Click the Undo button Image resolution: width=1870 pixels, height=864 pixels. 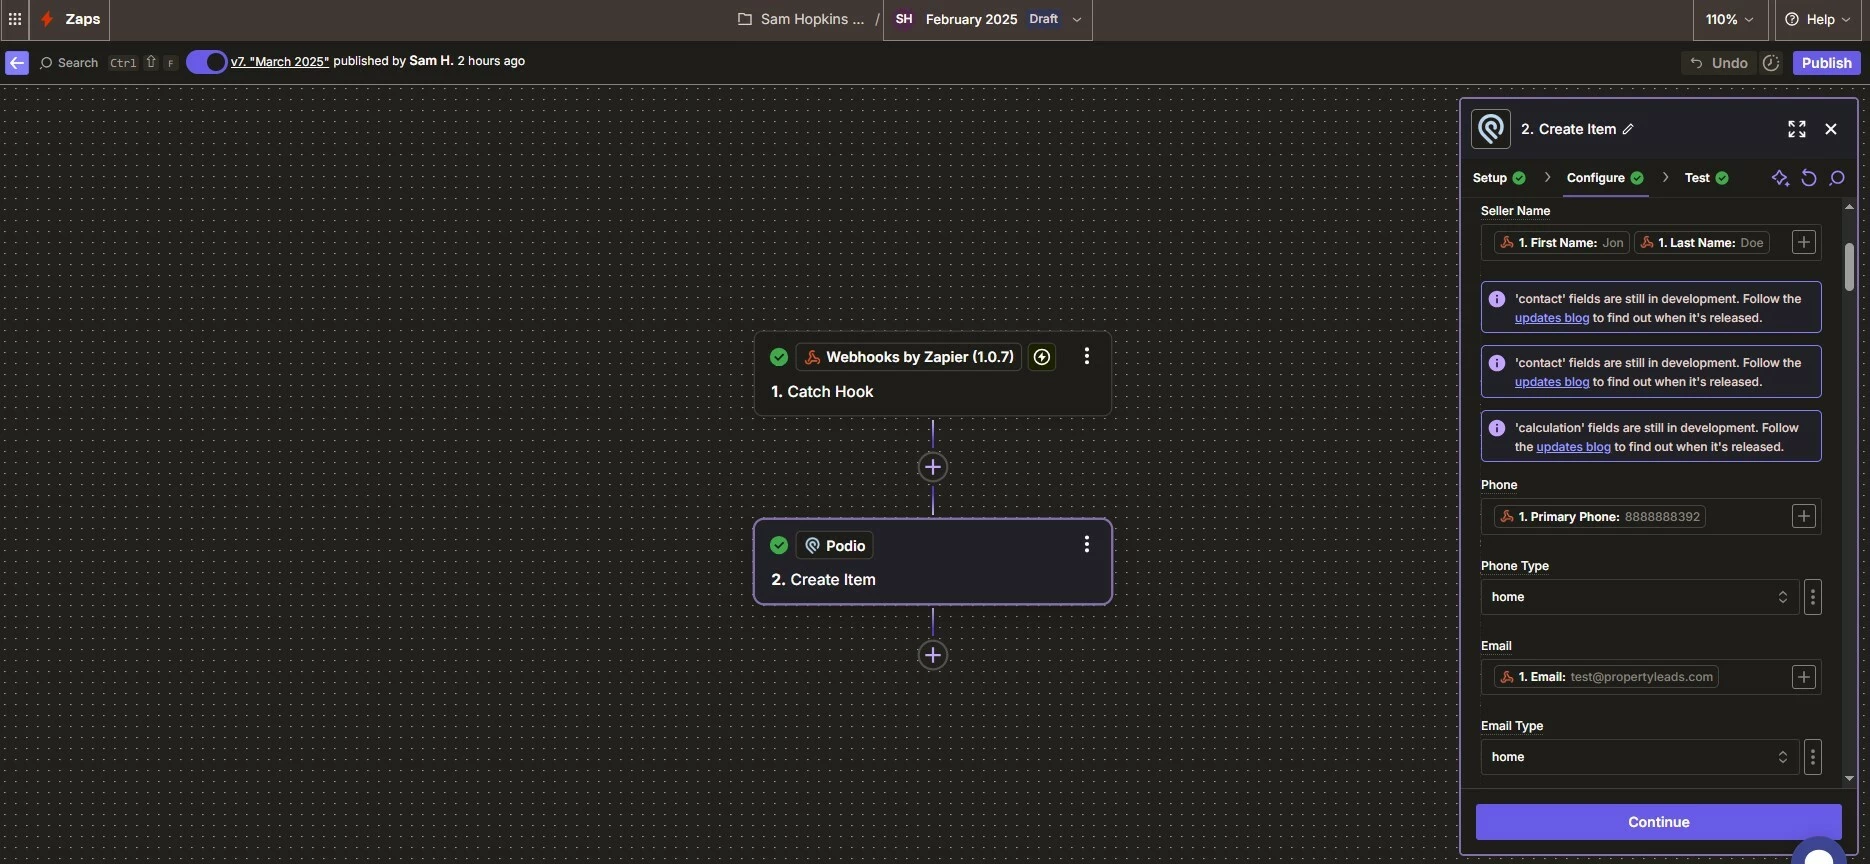pos(1719,62)
